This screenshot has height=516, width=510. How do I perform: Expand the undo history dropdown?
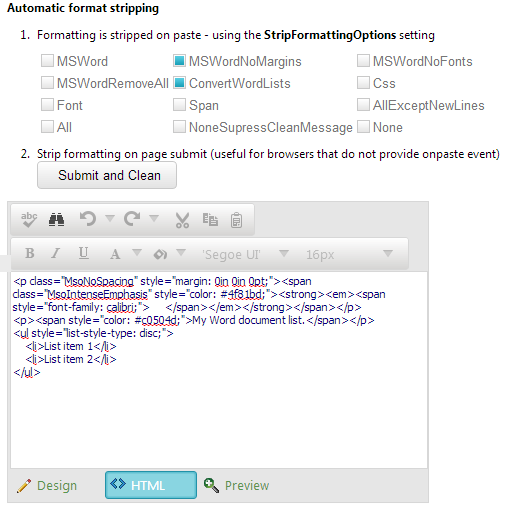tap(110, 219)
